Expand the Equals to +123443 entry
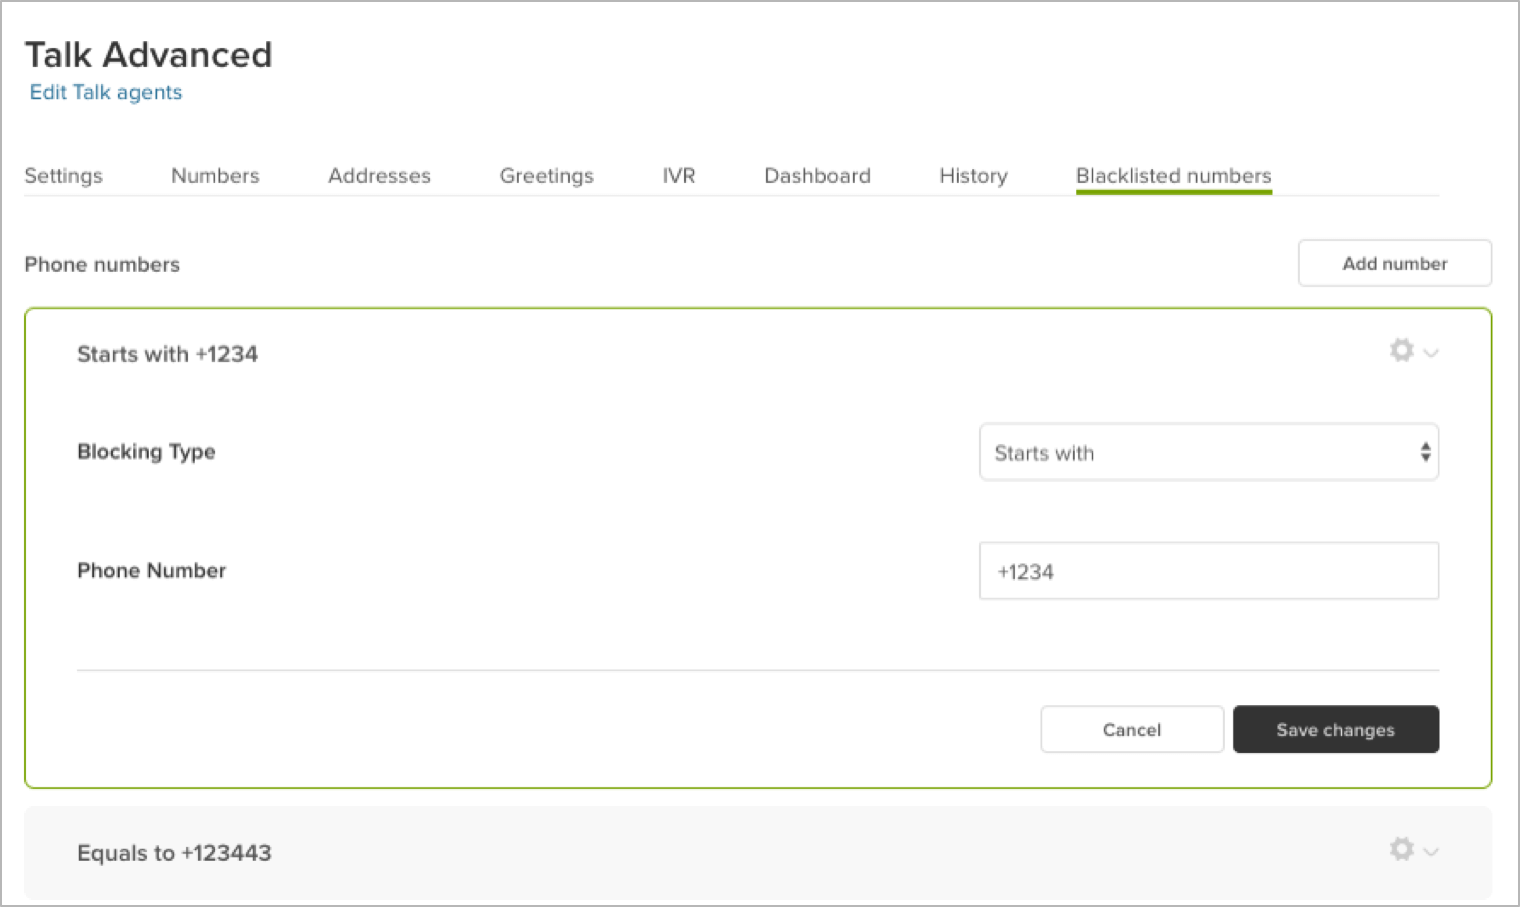This screenshot has width=1520, height=907. pyautogui.click(x=757, y=852)
